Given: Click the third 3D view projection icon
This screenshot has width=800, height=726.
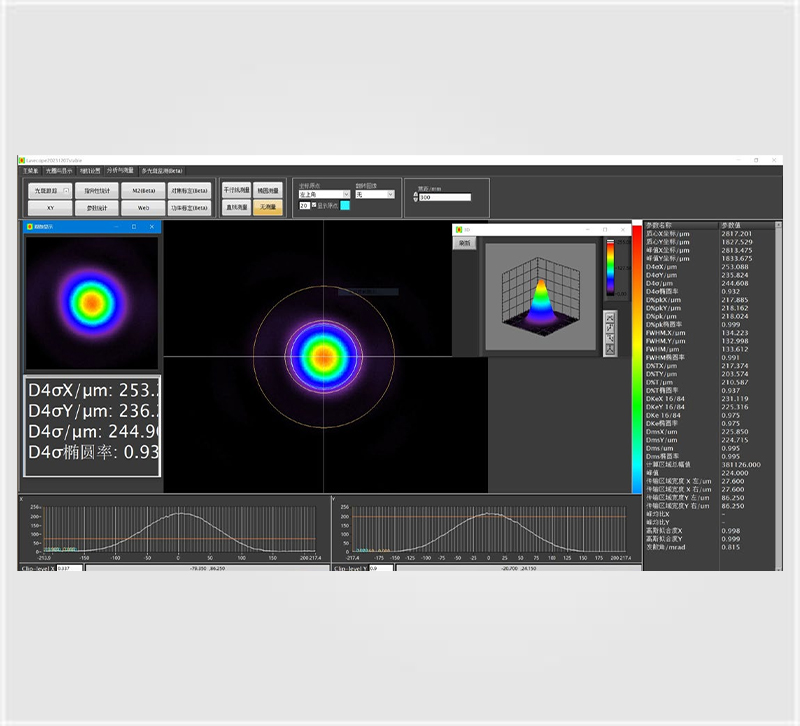Looking at the screenshot, I should tap(610, 338).
